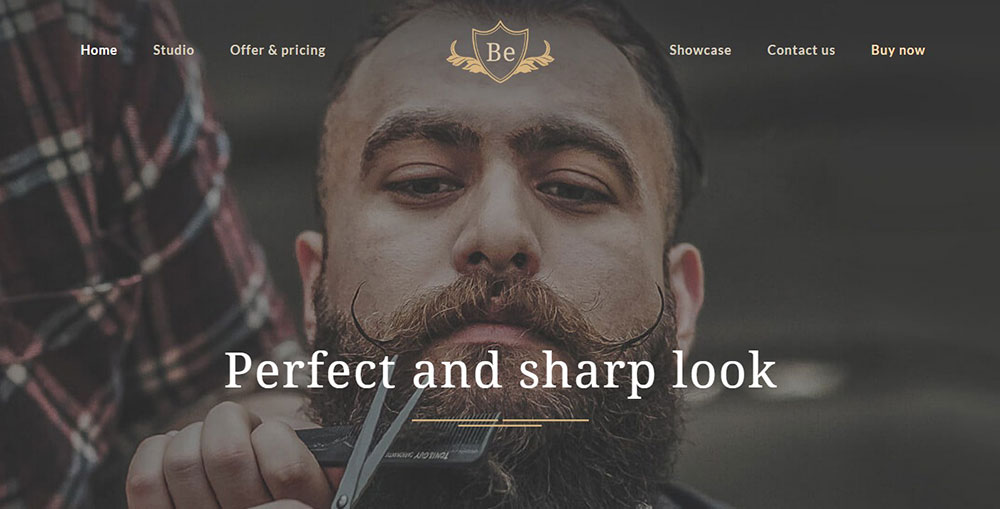
Task: Open the Offer & pricing menu item
Action: [277, 50]
